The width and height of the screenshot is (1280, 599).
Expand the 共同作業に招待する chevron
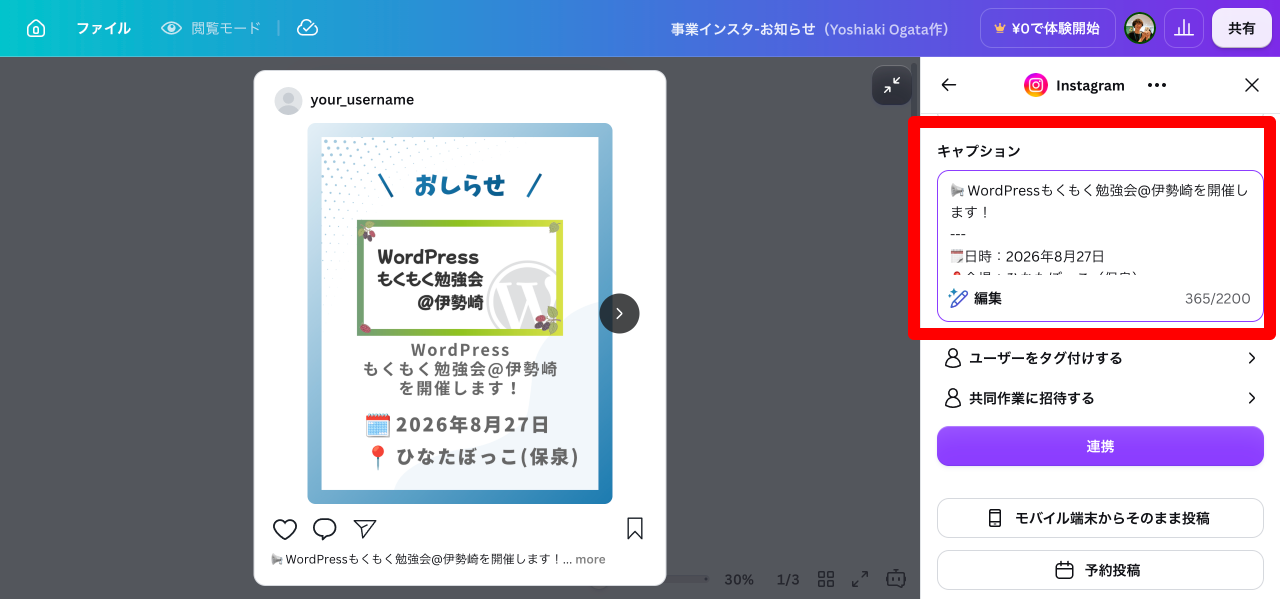[1252, 398]
